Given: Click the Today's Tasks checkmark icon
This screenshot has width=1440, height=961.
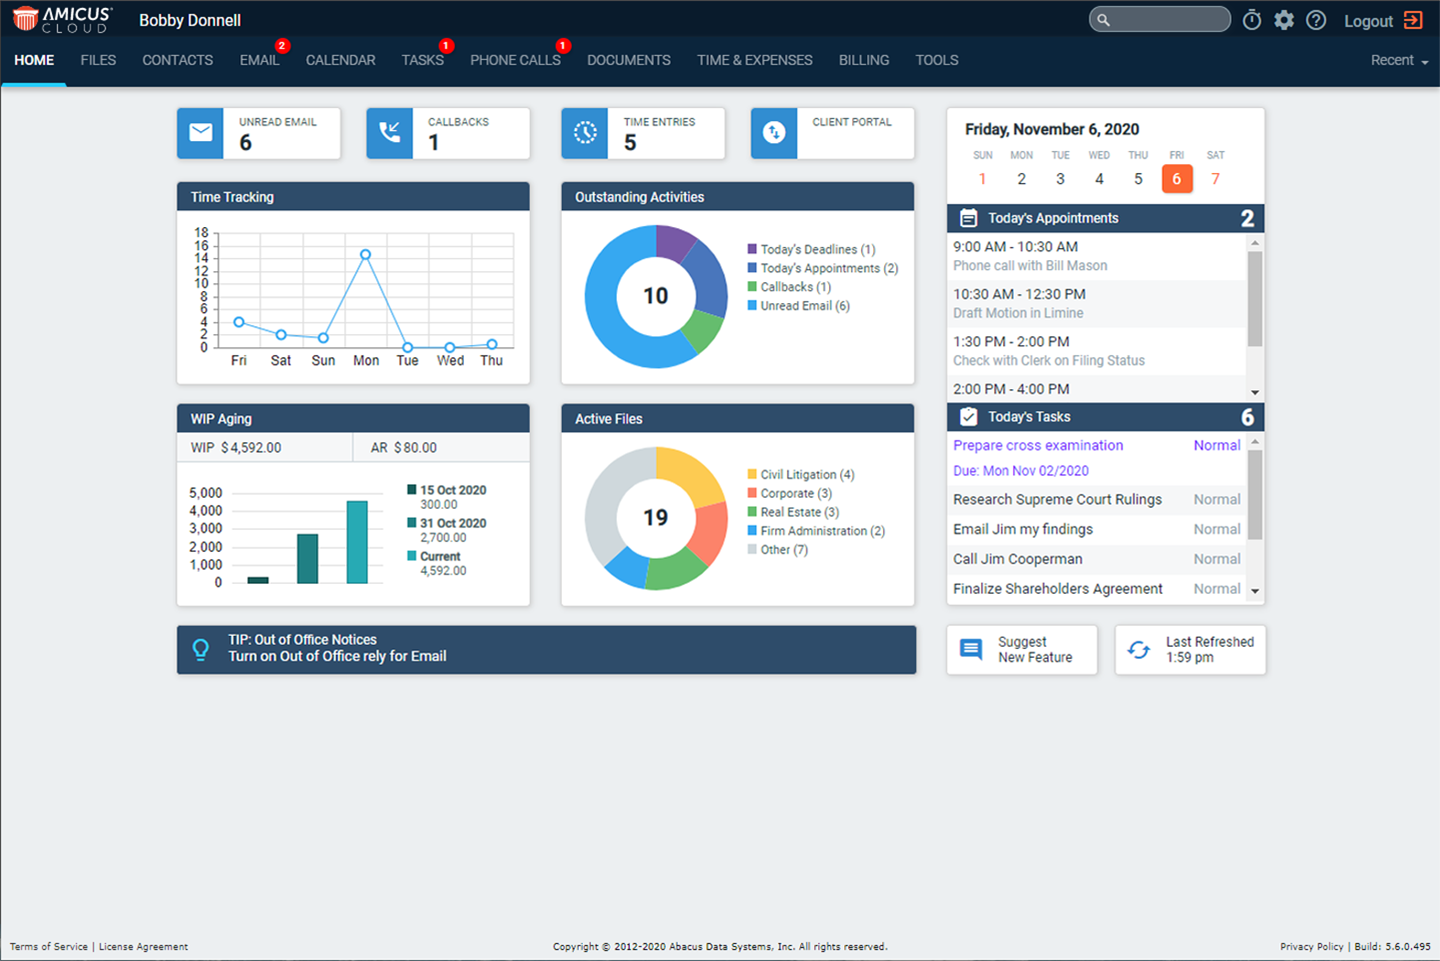Looking at the screenshot, I should click(x=968, y=417).
